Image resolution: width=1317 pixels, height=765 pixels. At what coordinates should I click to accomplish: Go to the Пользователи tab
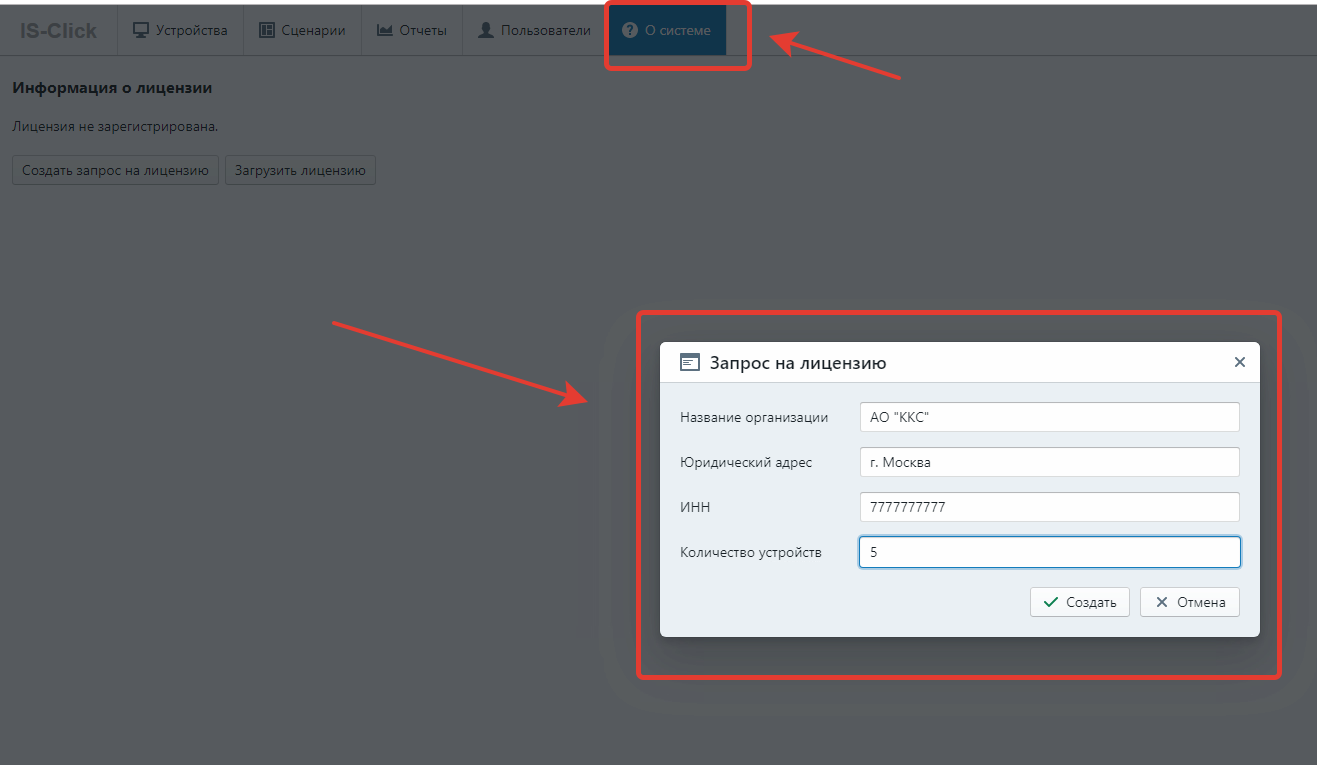(x=534, y=30)
